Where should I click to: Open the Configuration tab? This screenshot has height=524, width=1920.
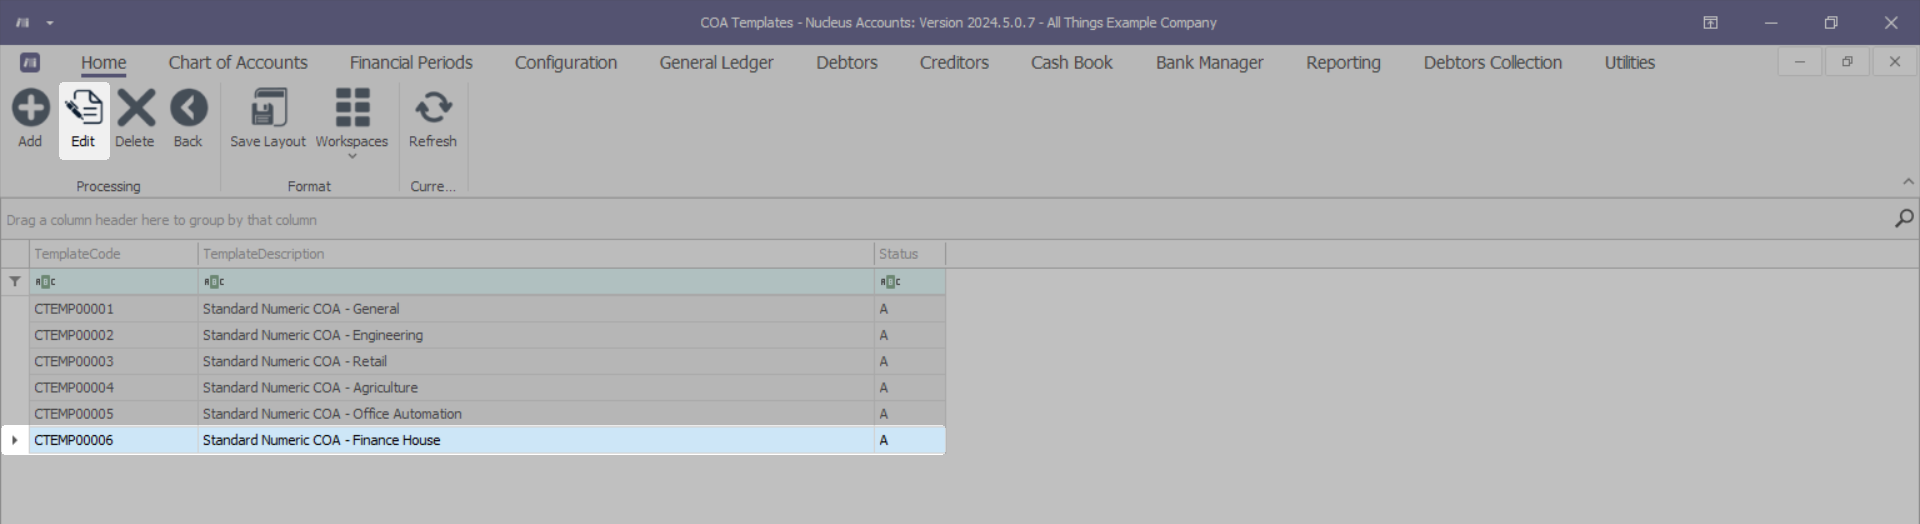pos(566,62)
